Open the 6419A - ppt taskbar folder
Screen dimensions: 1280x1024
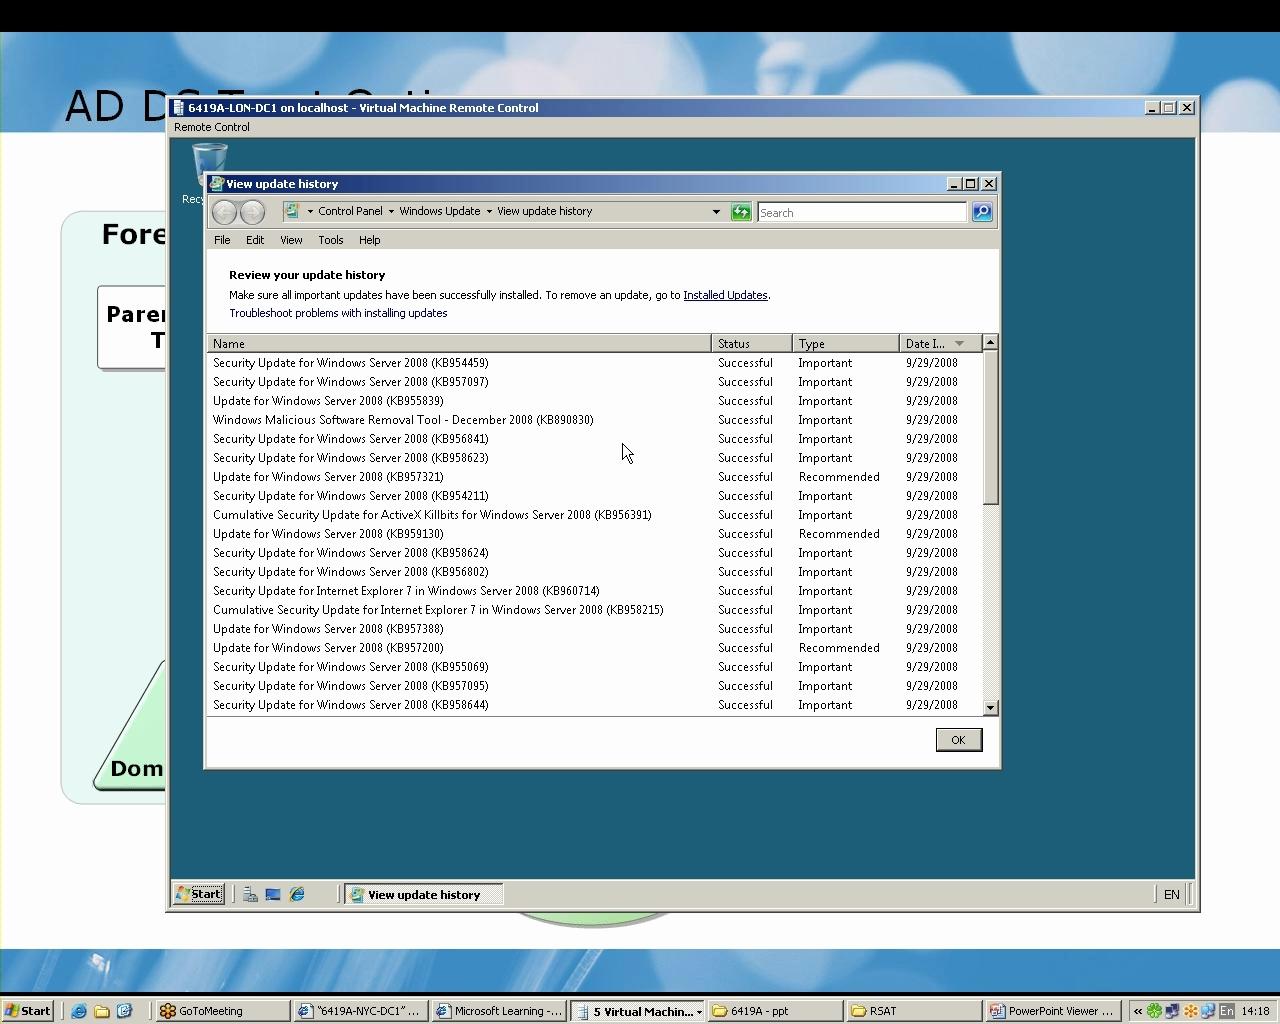coord(775,1011)
